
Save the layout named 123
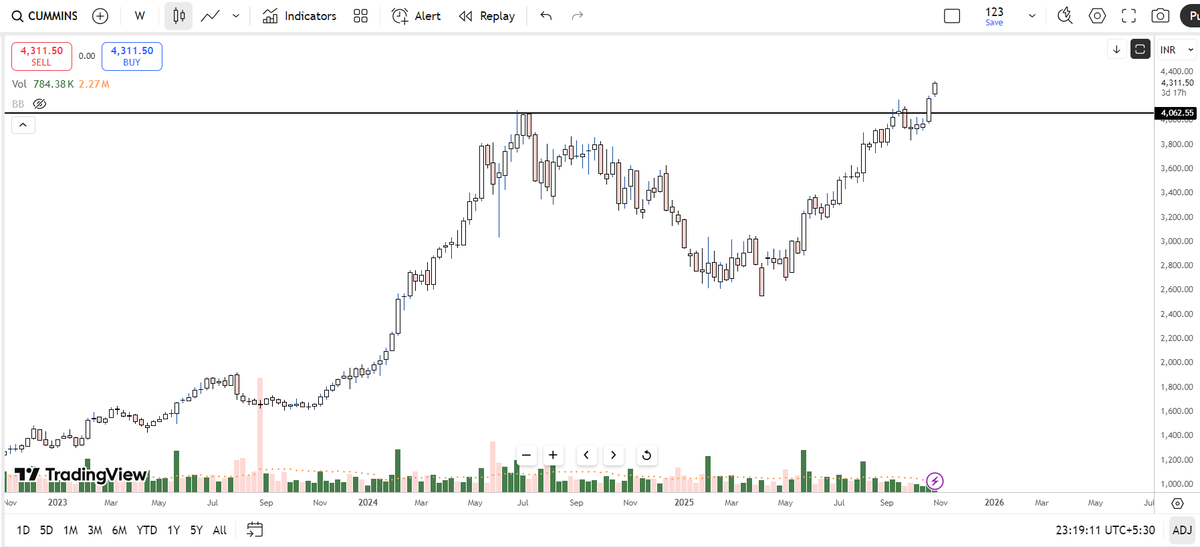(994, 16)
